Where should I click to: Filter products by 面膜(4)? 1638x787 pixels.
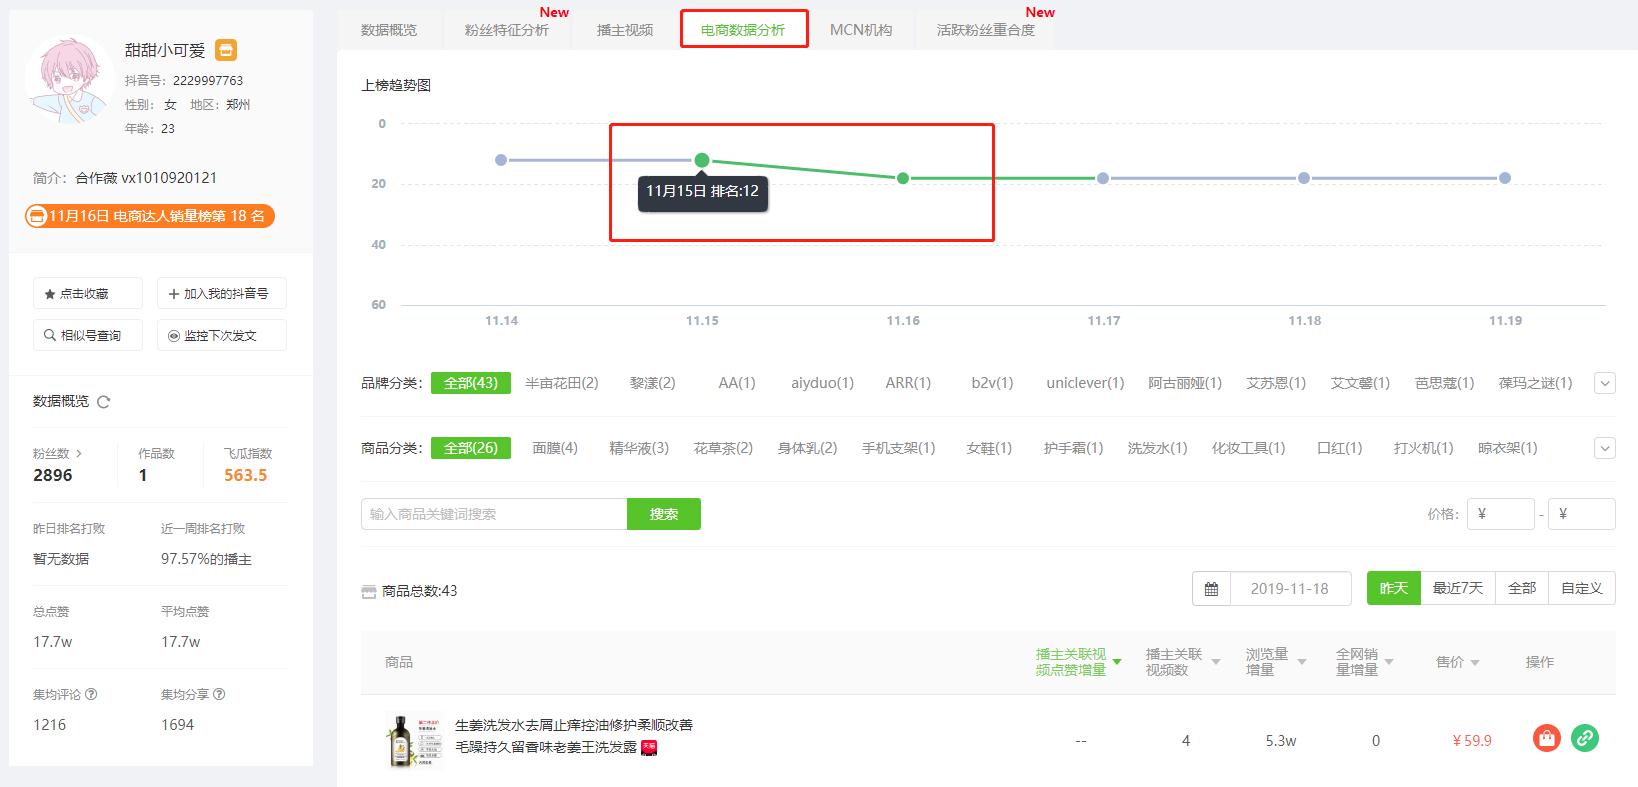pos(555,448)
